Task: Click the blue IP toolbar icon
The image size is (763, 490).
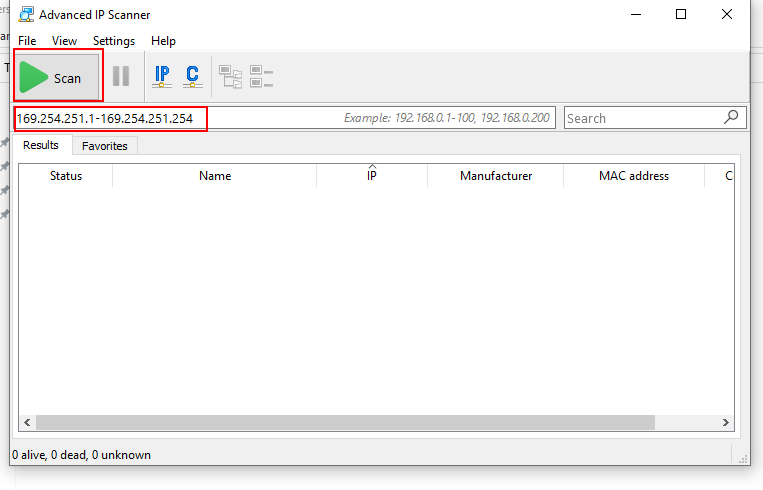Action: (x=162, y=76)
